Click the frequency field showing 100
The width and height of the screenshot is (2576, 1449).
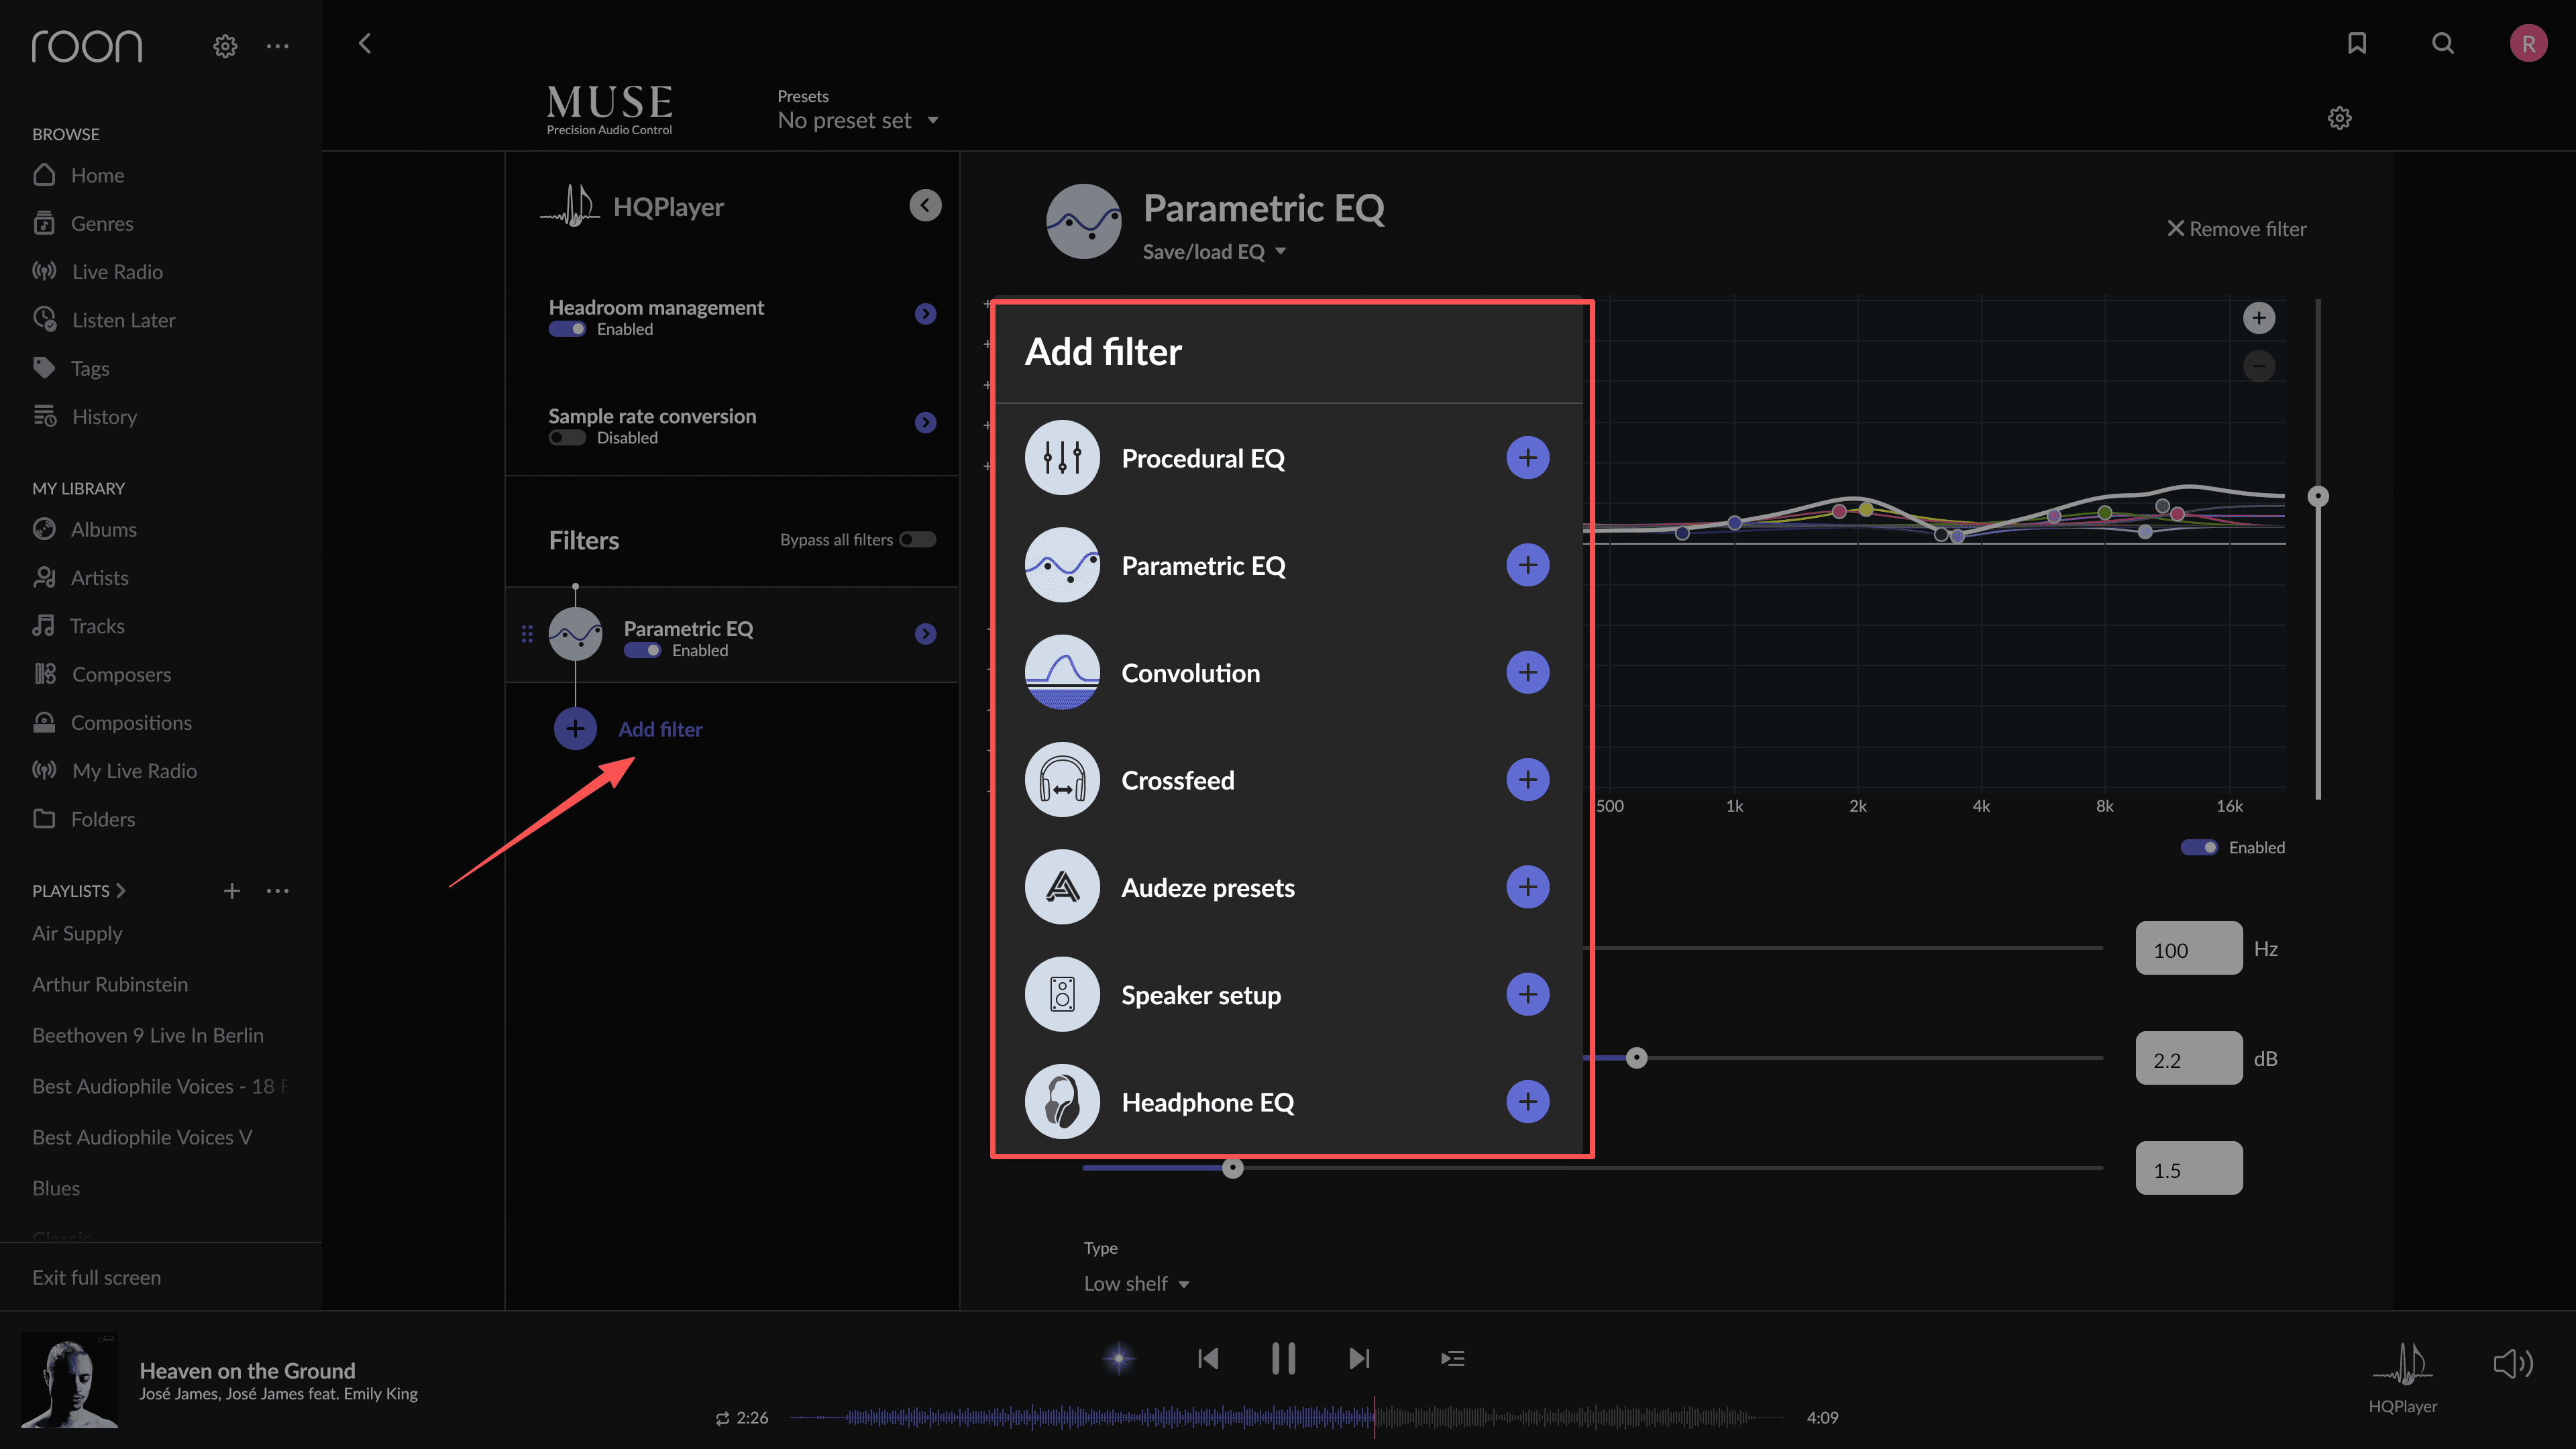click(x=2189, y=949)
